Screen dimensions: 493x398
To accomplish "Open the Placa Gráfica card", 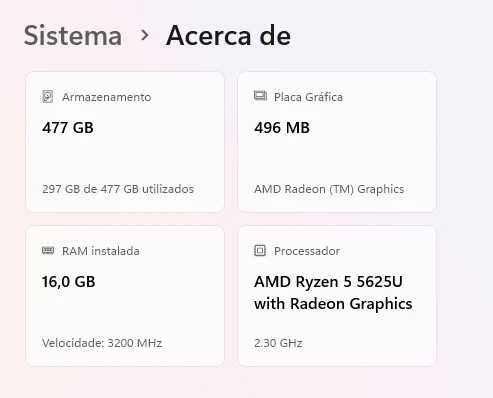I will pos(337,142).
